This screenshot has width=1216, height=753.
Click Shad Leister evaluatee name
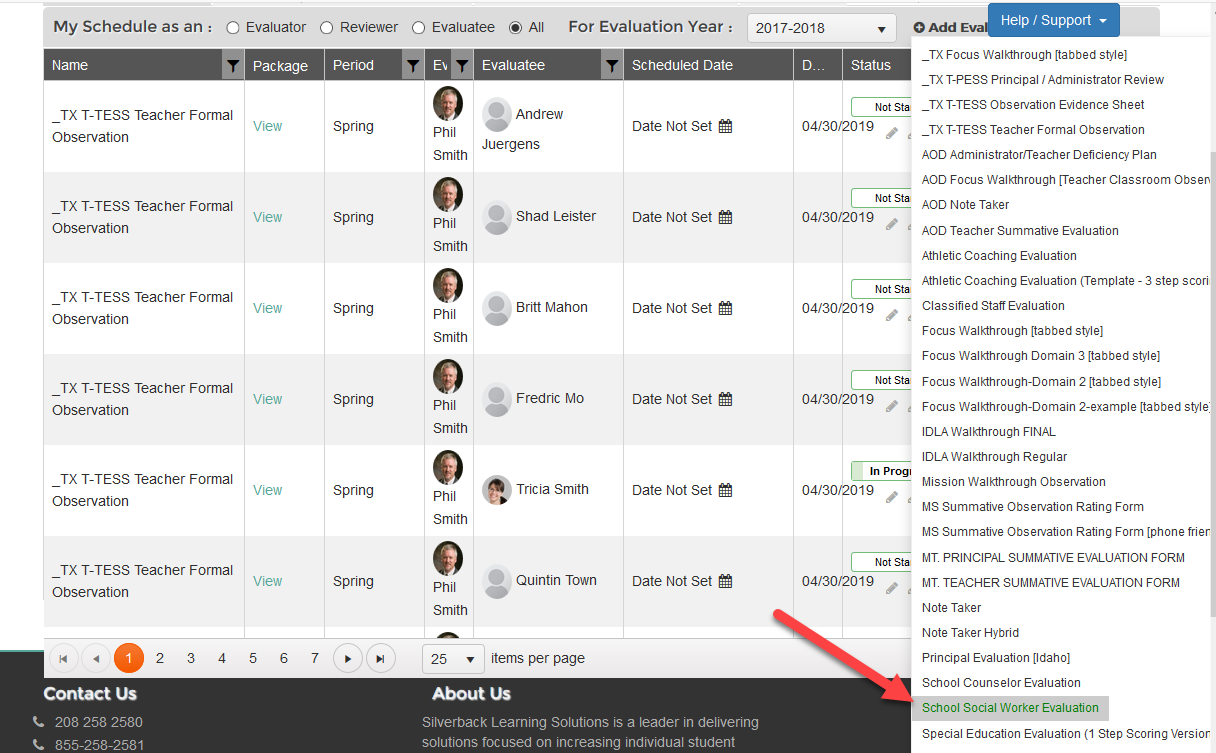click(x=556, y=217)
